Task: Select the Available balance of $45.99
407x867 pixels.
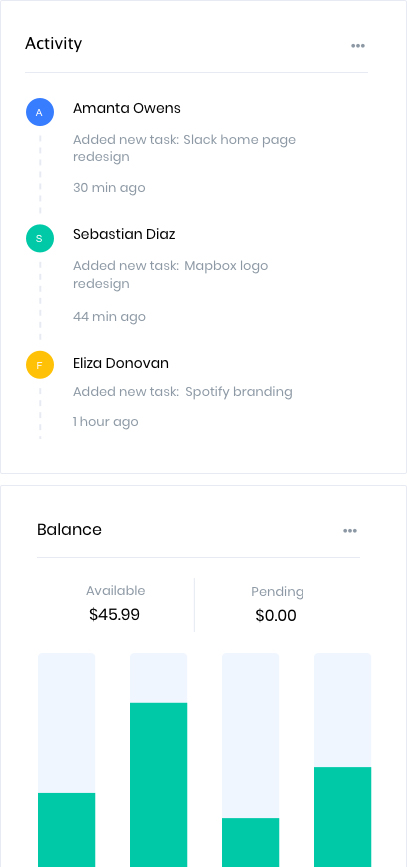Action: [114, 614]
